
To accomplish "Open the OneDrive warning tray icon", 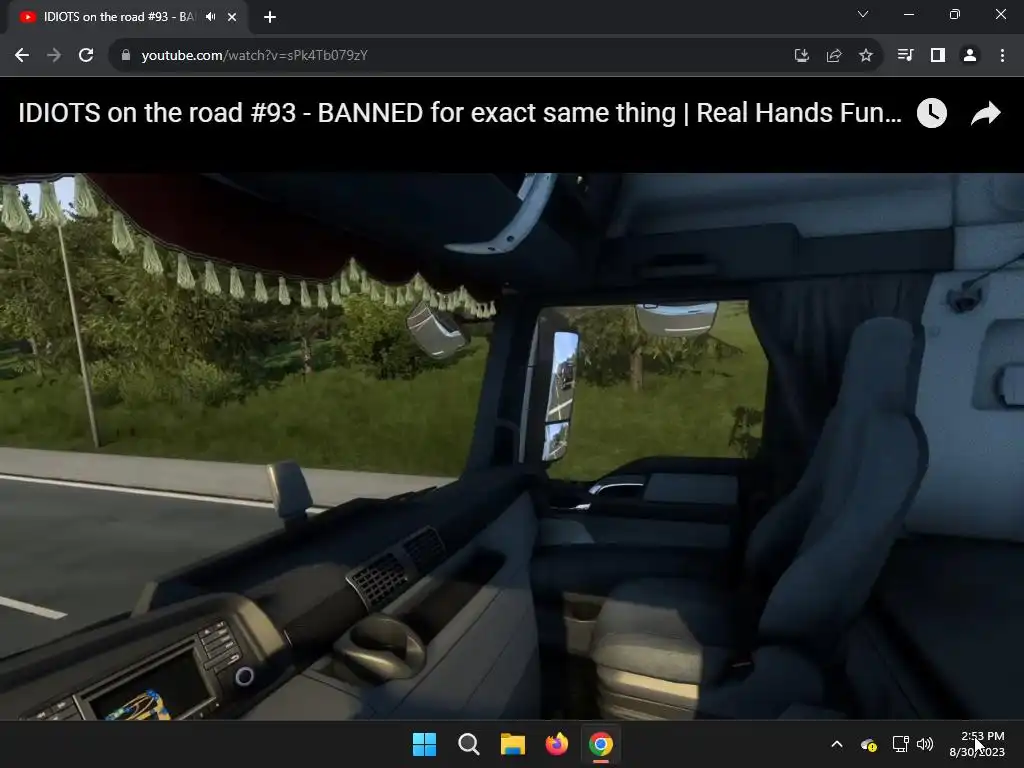I will click(869, 744).
